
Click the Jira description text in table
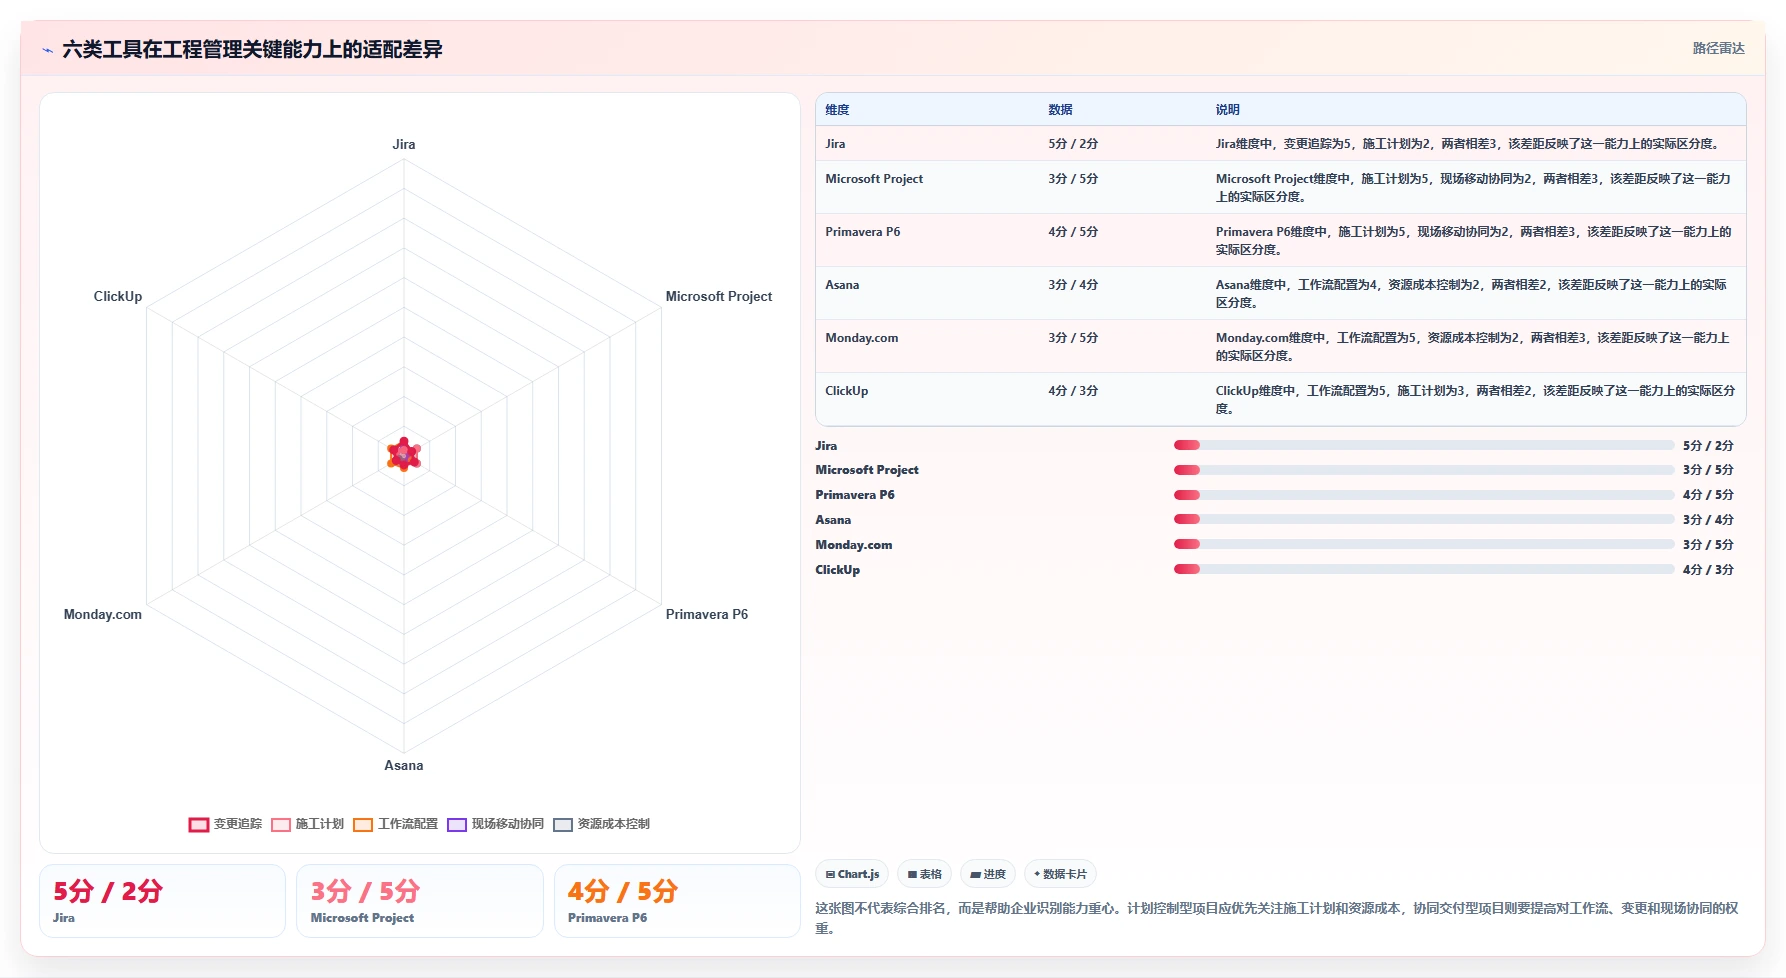click(x=1469, y=144)
